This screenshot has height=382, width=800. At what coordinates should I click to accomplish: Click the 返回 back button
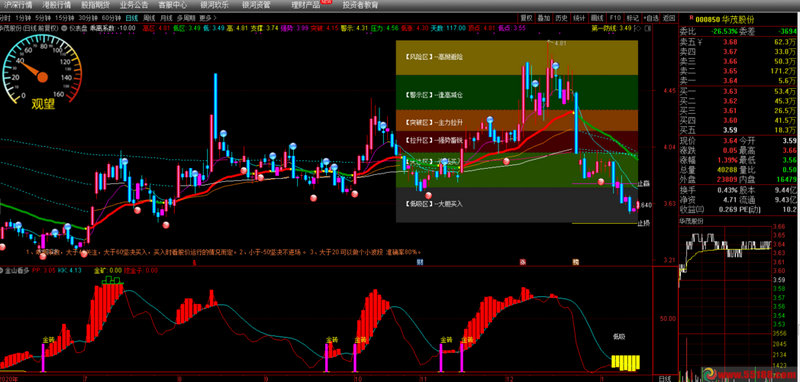click(x=669, y=17)
